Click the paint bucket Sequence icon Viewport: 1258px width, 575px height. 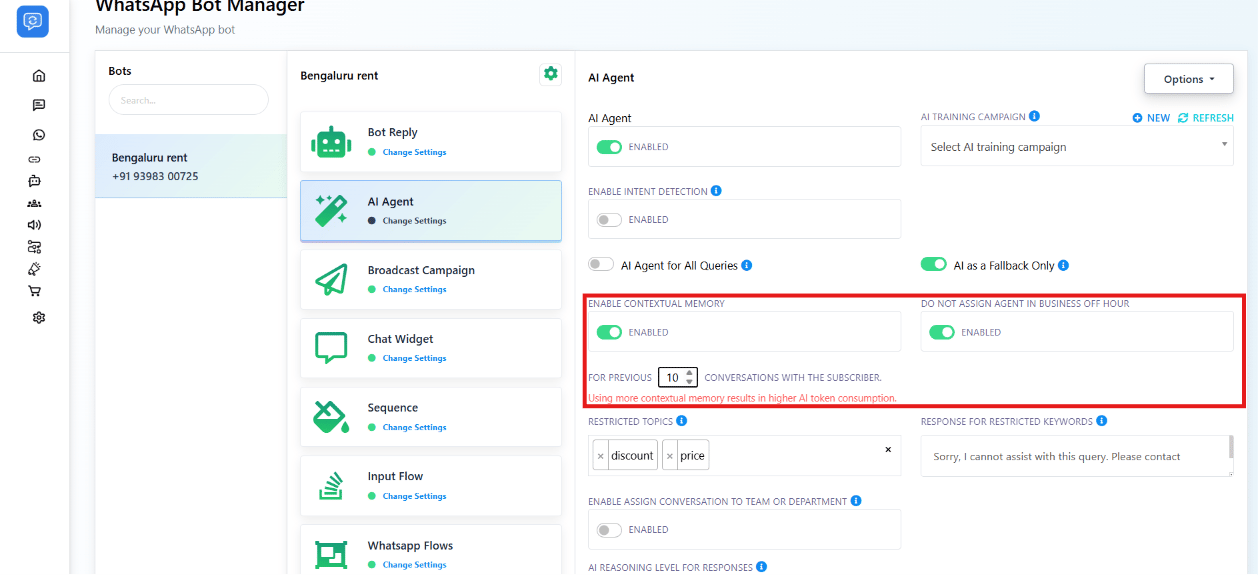[331, 417]
